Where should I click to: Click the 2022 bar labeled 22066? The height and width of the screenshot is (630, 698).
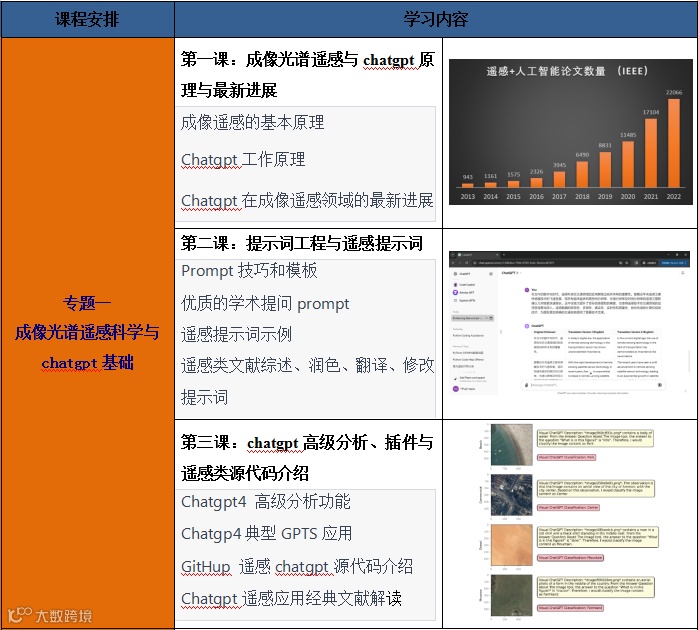pos(674,142)
